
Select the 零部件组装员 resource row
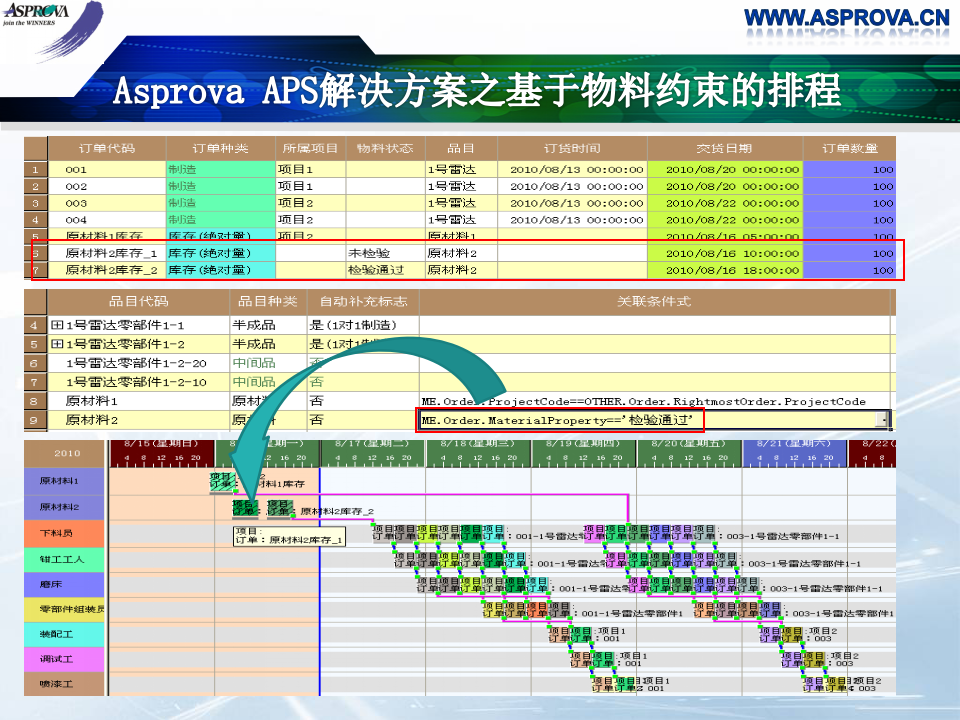point(65,609)
